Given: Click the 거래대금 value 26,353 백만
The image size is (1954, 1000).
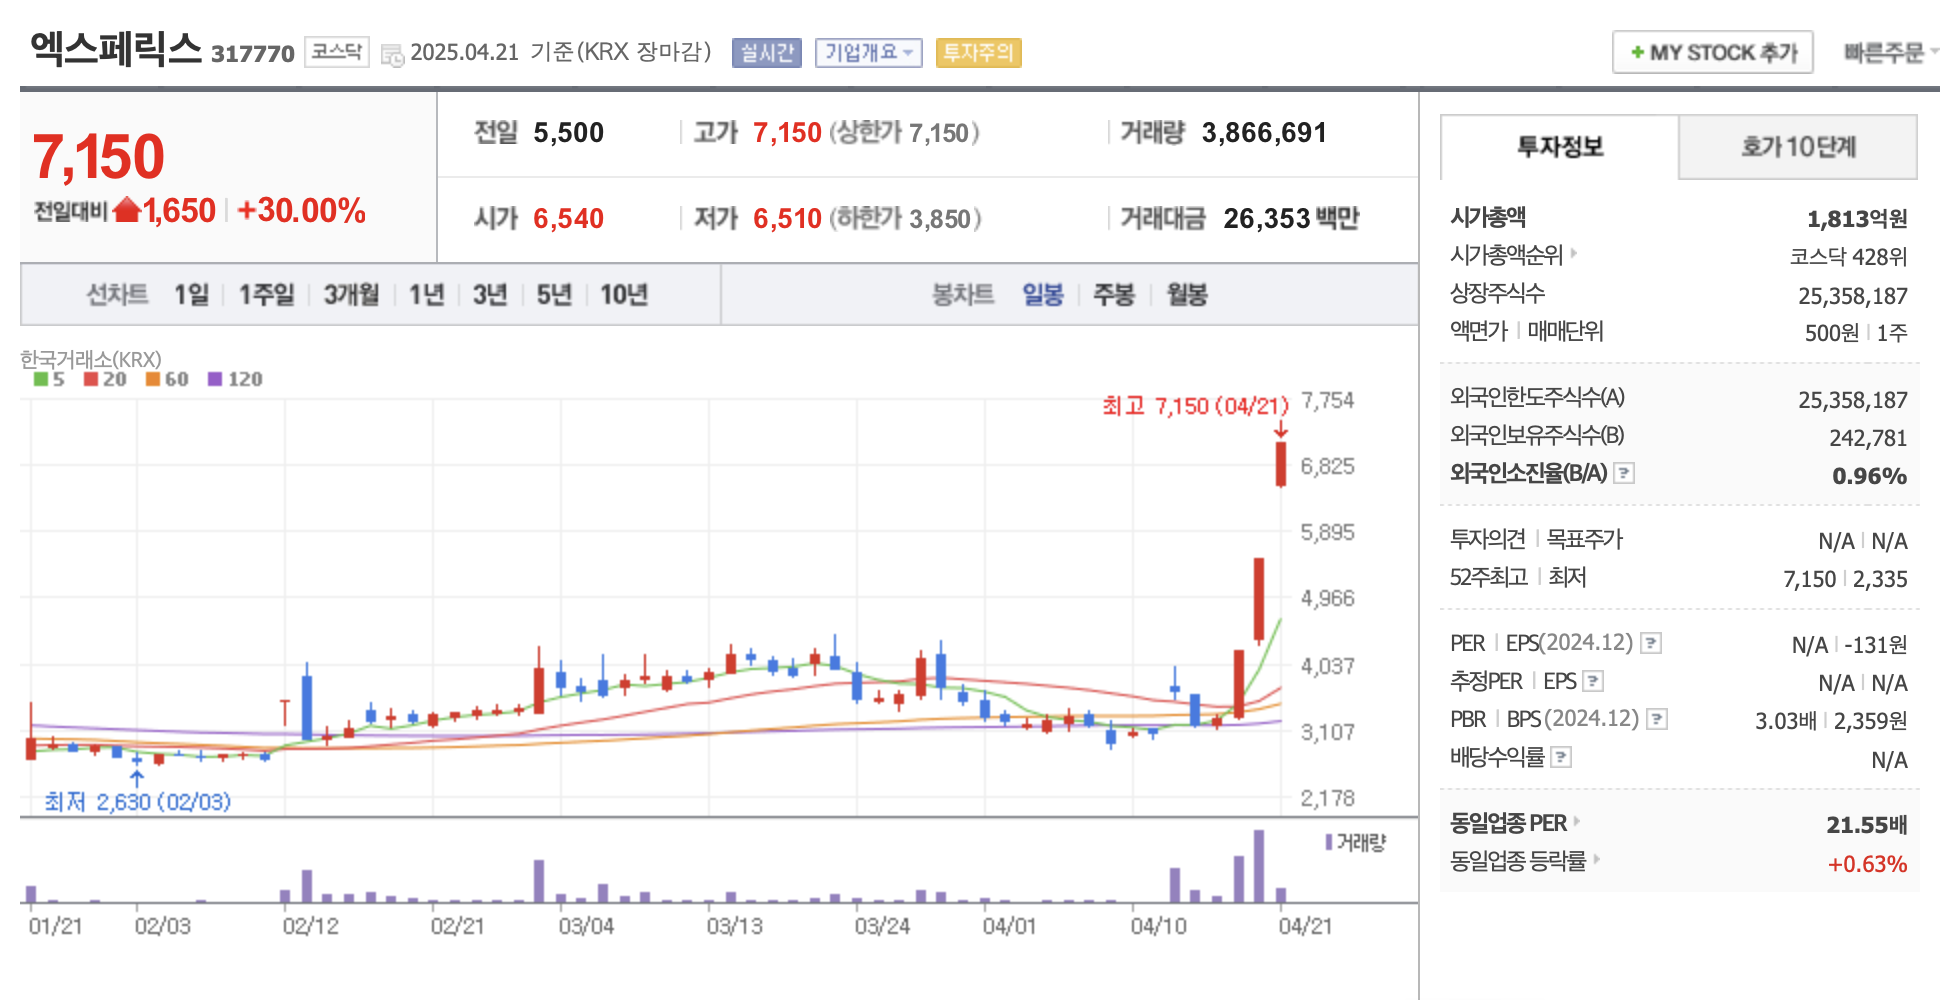Looking at the screenshot, I should pos(1291,219).
